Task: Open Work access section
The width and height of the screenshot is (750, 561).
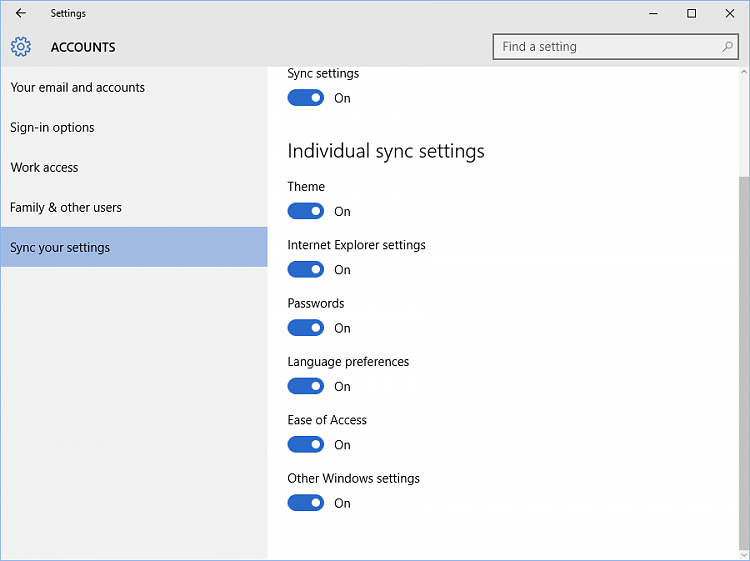Action: coord(134,167)
